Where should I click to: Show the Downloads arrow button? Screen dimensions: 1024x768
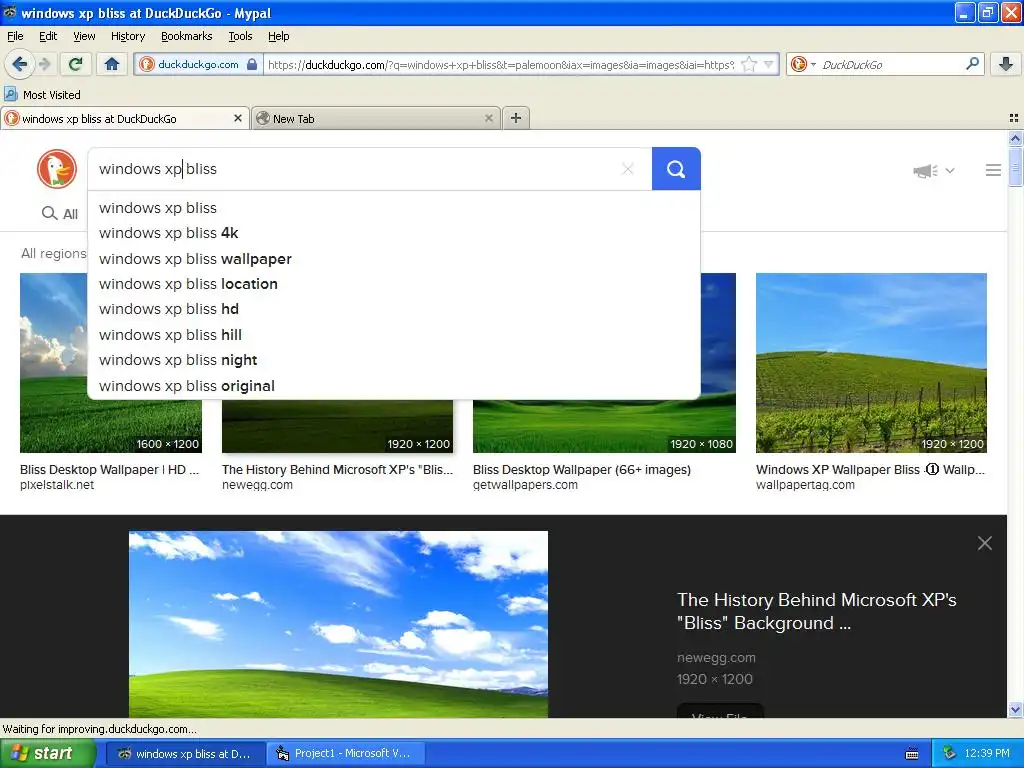click(1006, 64)
